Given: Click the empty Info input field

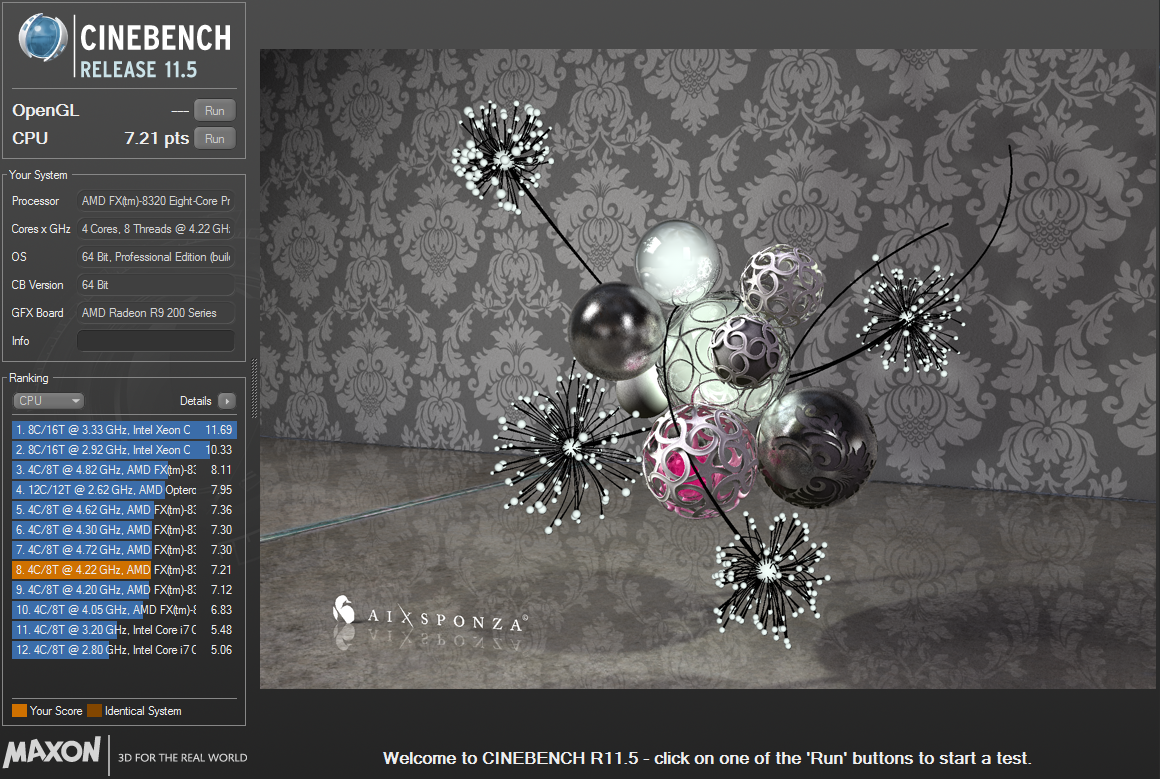Looking at the screenshot, I should pos(155,341).
